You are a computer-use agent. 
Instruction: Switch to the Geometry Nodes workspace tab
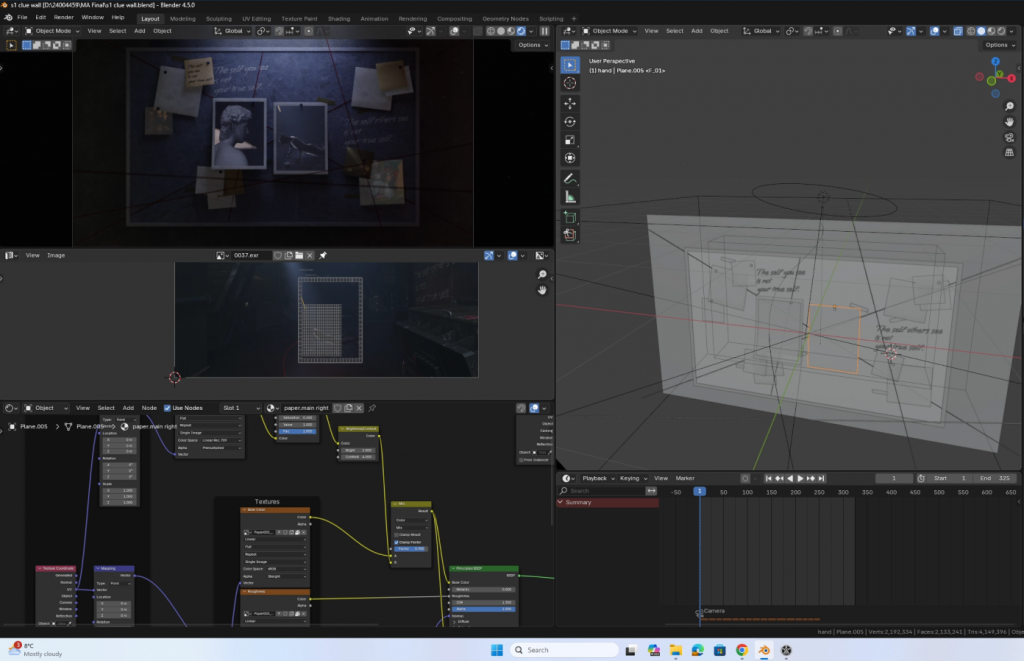pos(505,18)
